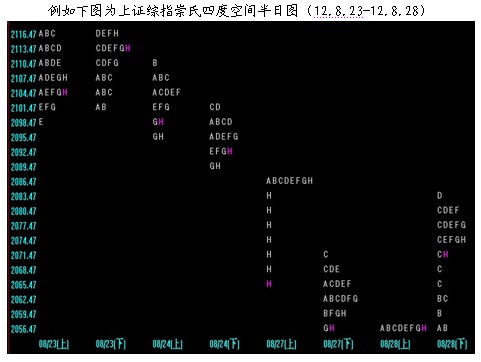Click the ABCDEFGH row in 08/28 morning
Viewport: 481px width, 362px height.
403,328
